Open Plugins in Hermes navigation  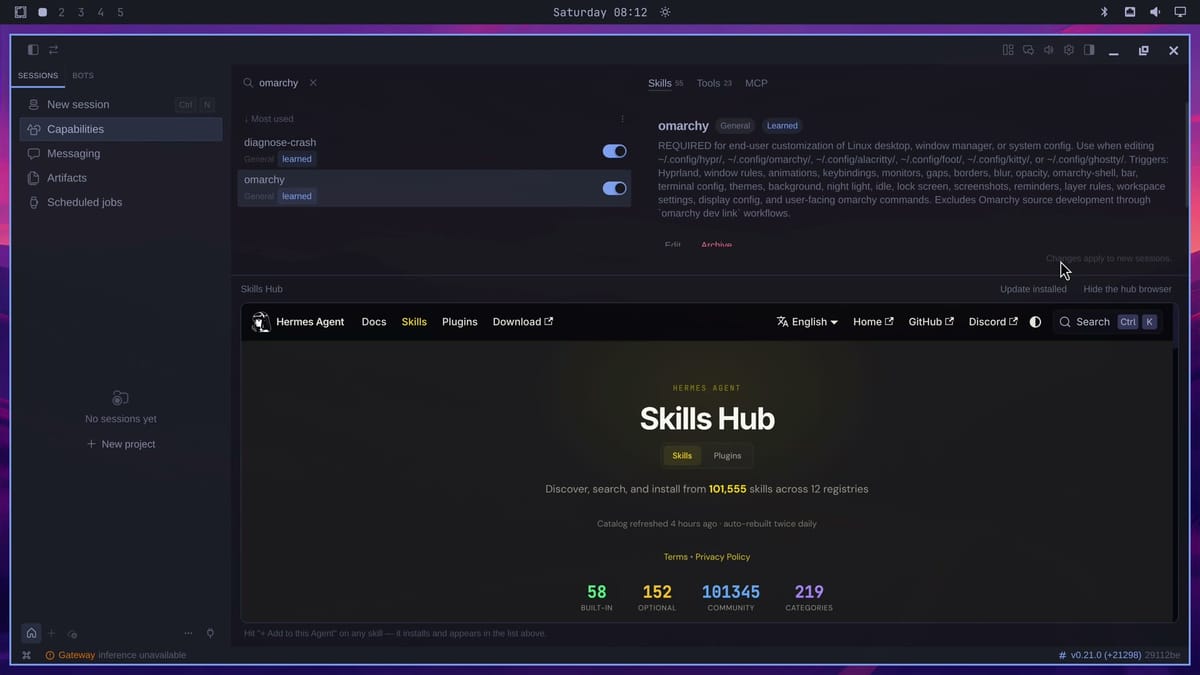click(460, 322)
